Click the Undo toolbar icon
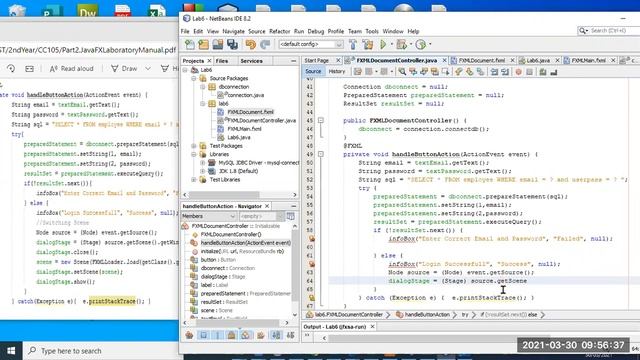 [251, 44]
